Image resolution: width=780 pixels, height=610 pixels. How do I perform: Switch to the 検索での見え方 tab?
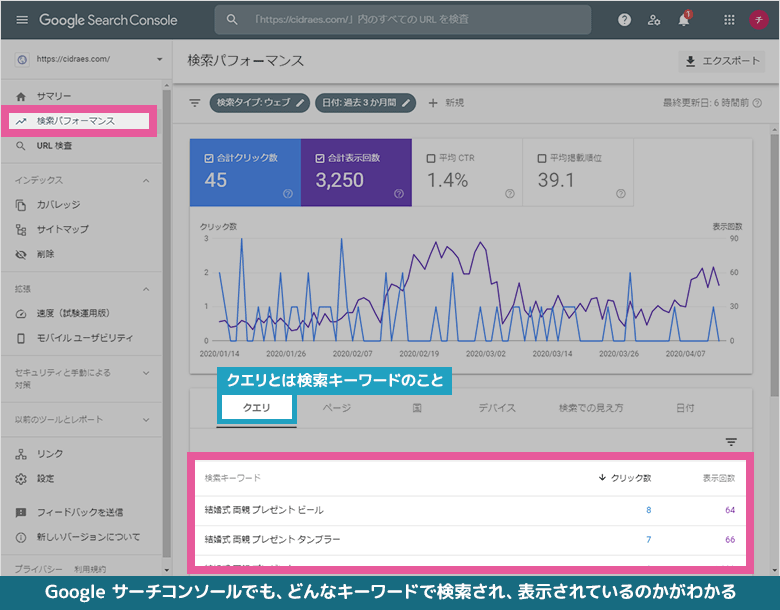[591, 408]
